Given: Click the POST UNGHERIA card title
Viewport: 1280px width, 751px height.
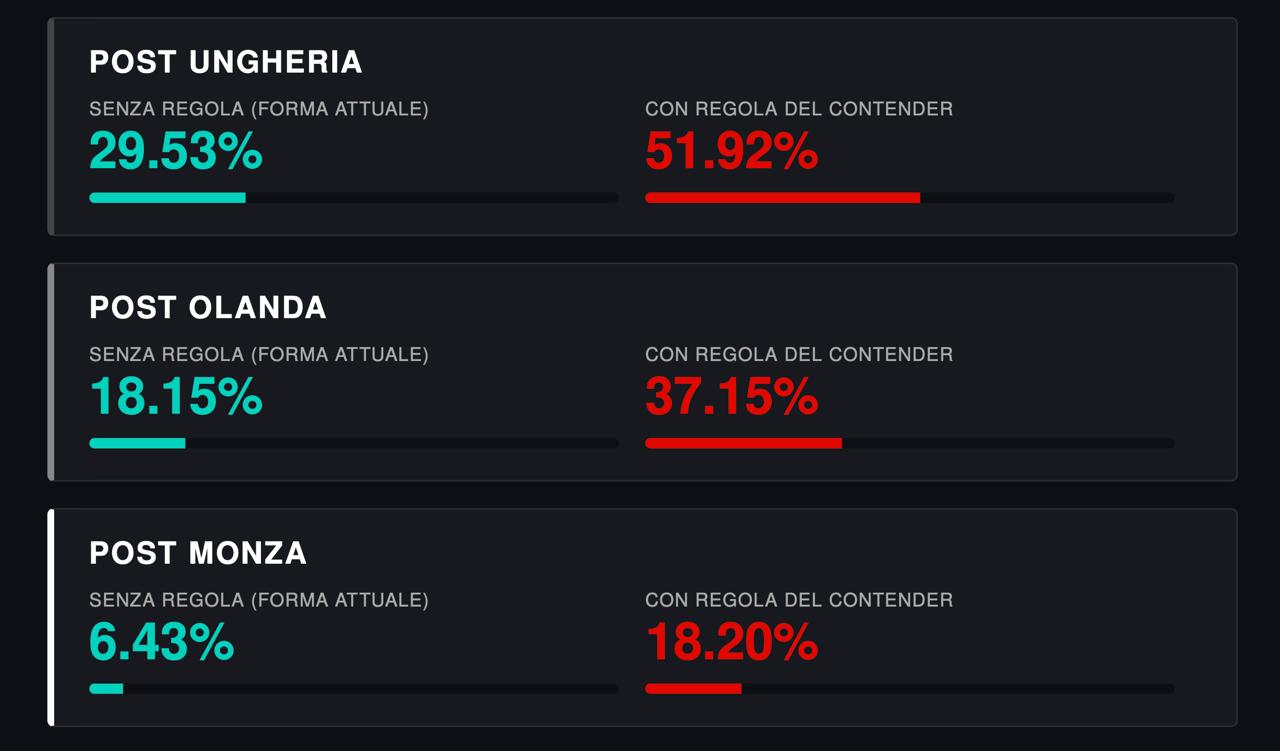Looking at the screenshot, I should tap(226, 62).
